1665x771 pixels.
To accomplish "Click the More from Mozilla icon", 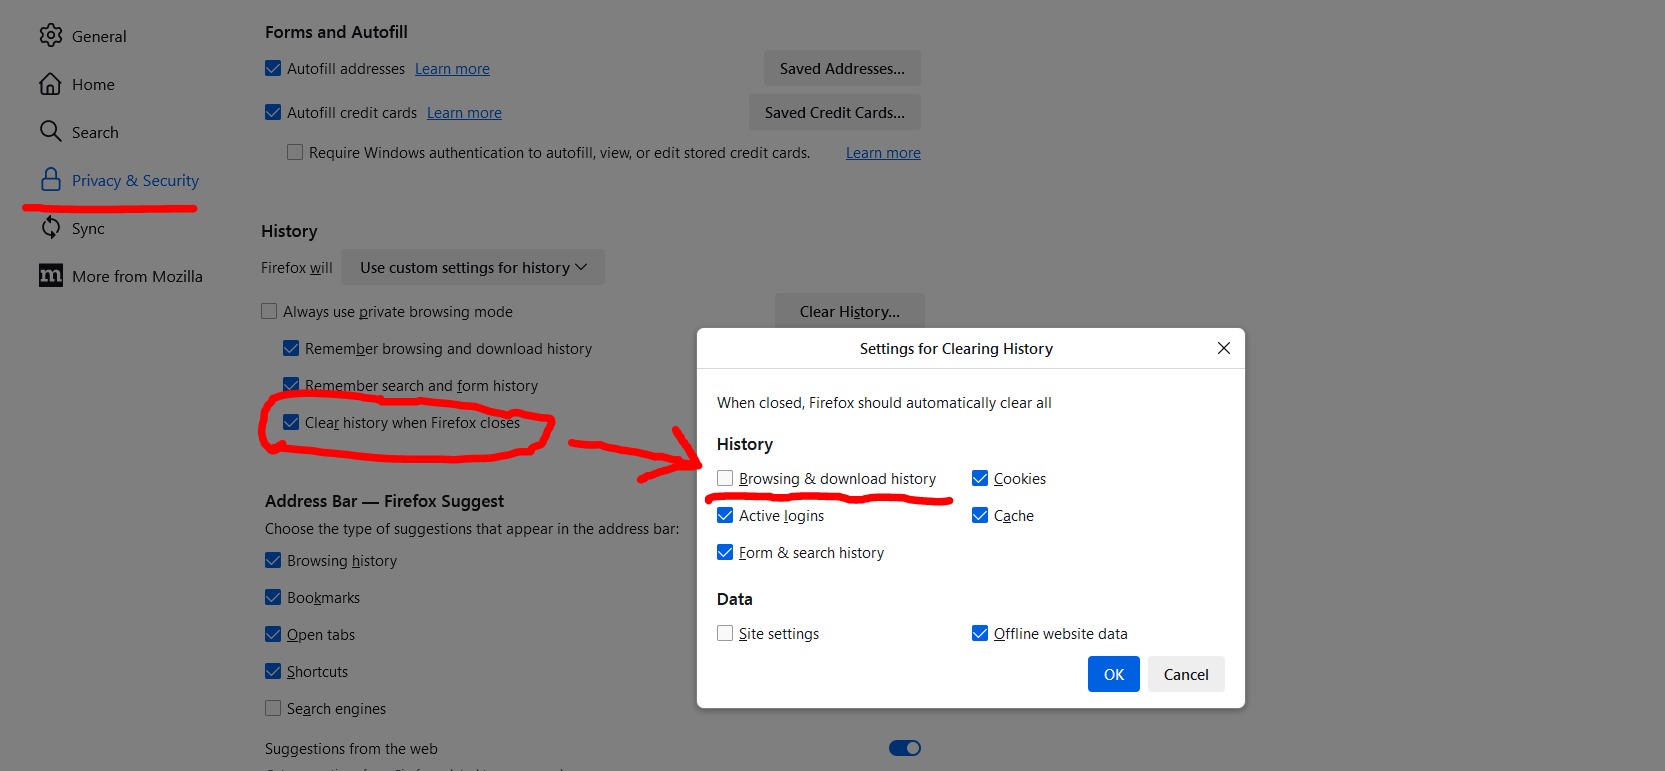I will coord(50,276).
